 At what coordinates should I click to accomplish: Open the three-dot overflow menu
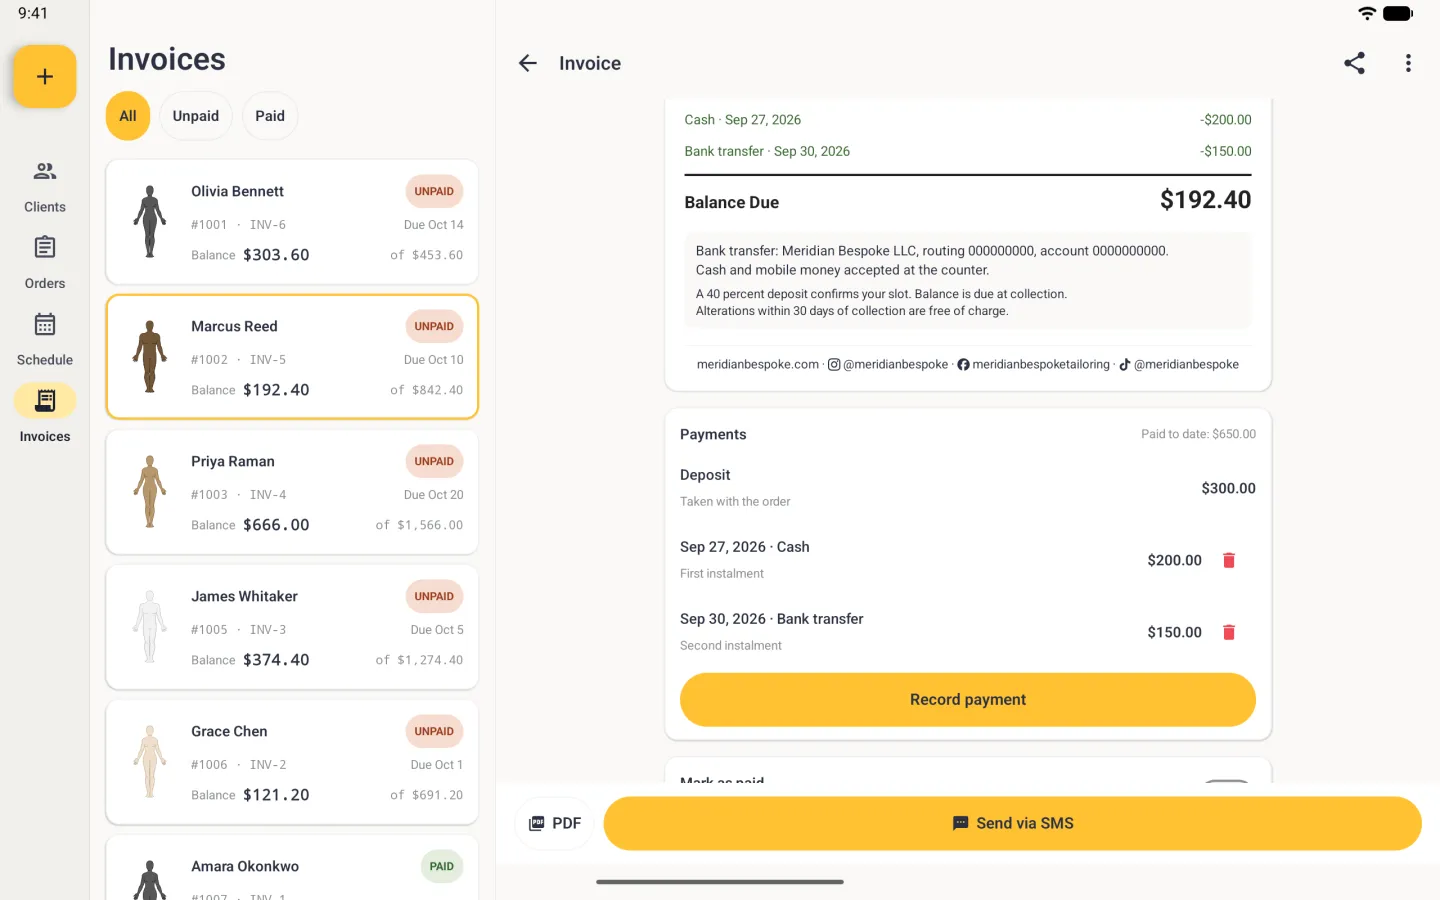click(1408, 63)
